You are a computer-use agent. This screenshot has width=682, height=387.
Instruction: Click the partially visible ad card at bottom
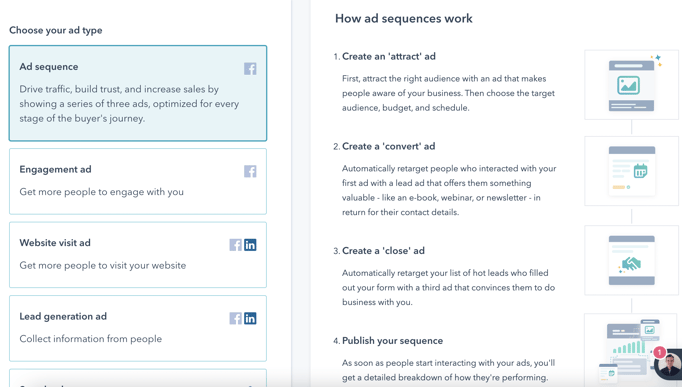click(138, 378)
